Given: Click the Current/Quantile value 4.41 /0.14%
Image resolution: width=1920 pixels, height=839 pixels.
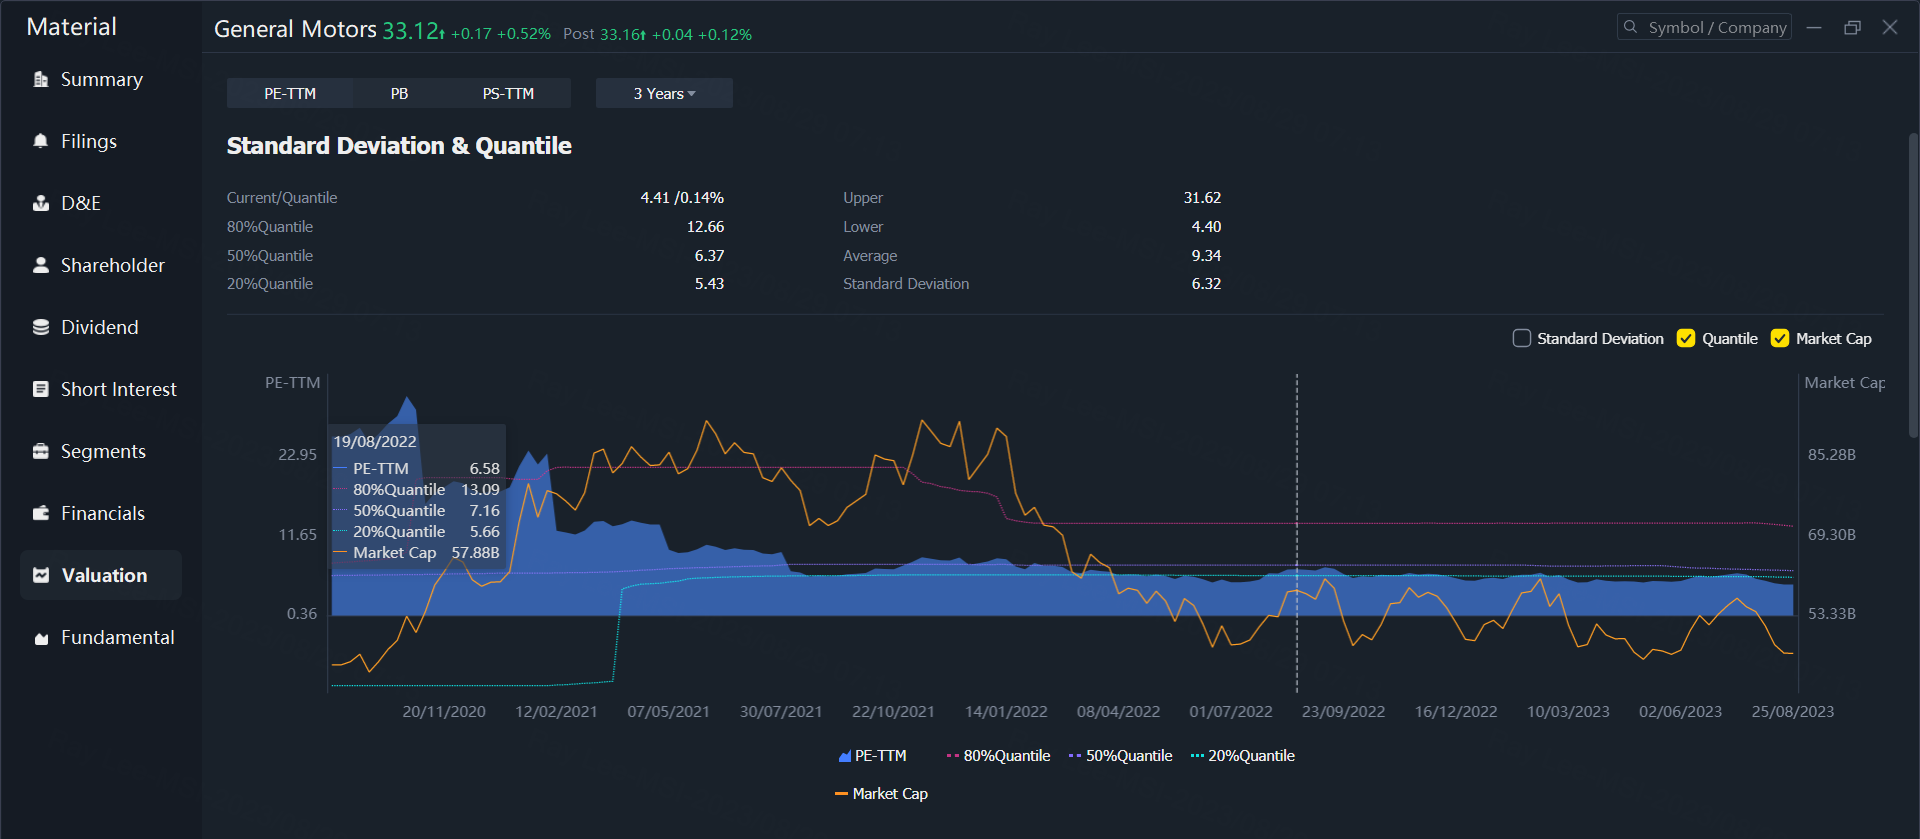Looking at the screenshot, I should pos(682,198).
